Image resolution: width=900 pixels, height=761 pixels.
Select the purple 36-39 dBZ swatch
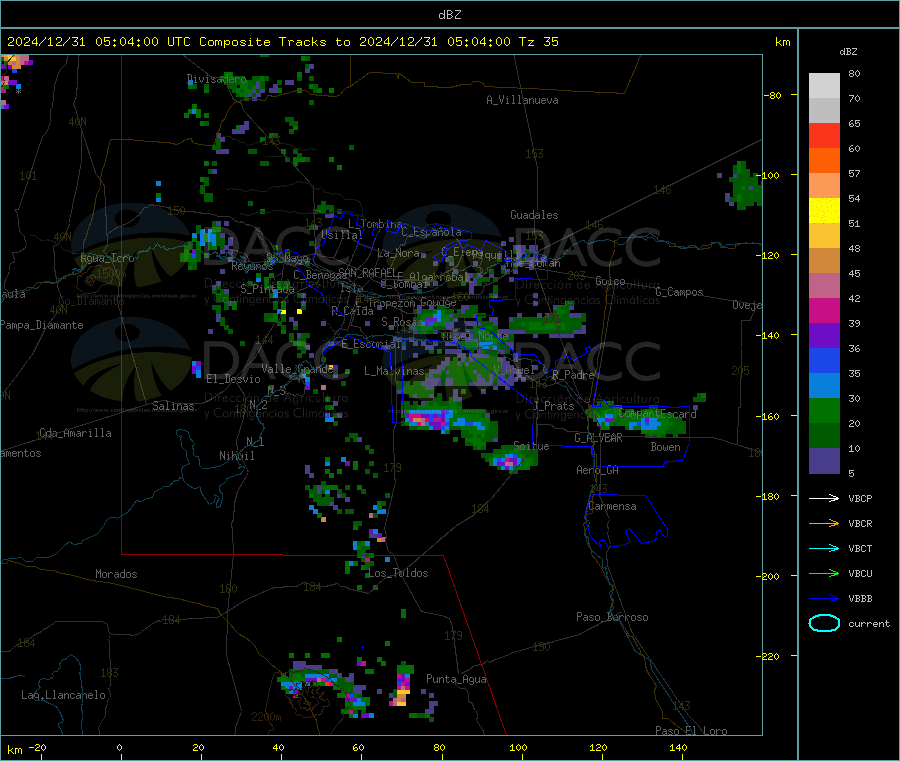tap(824, 336)
